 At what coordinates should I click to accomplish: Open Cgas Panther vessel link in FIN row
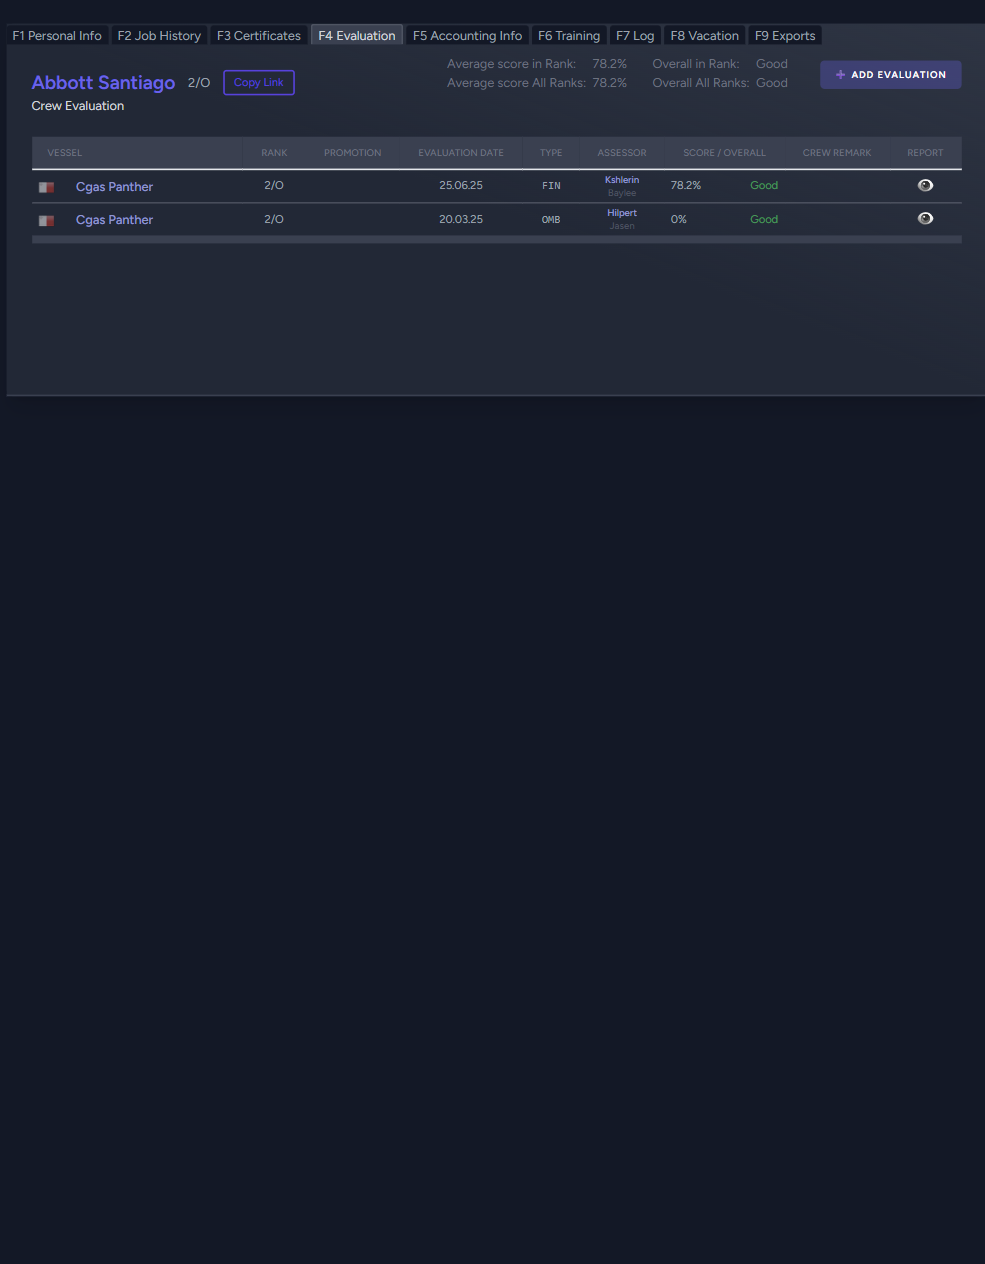114,187
